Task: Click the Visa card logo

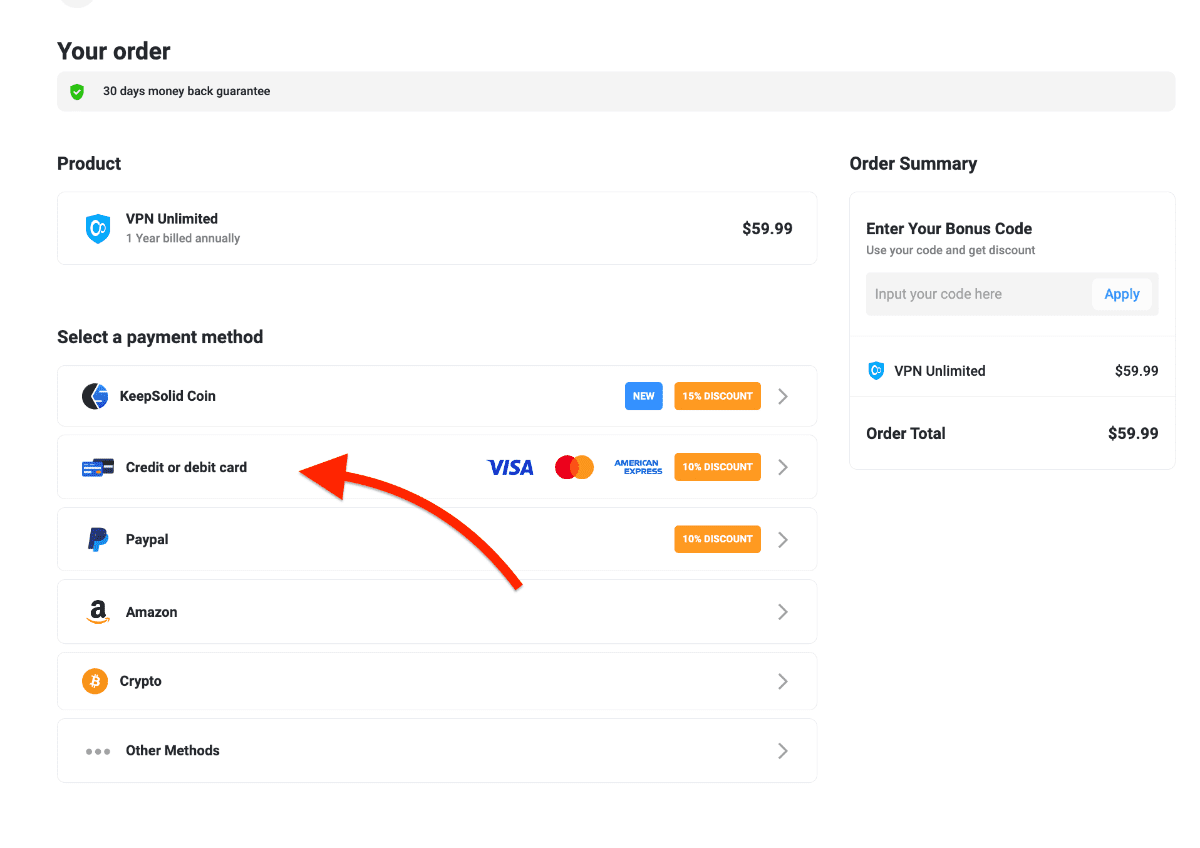Action: pos(510,467)
